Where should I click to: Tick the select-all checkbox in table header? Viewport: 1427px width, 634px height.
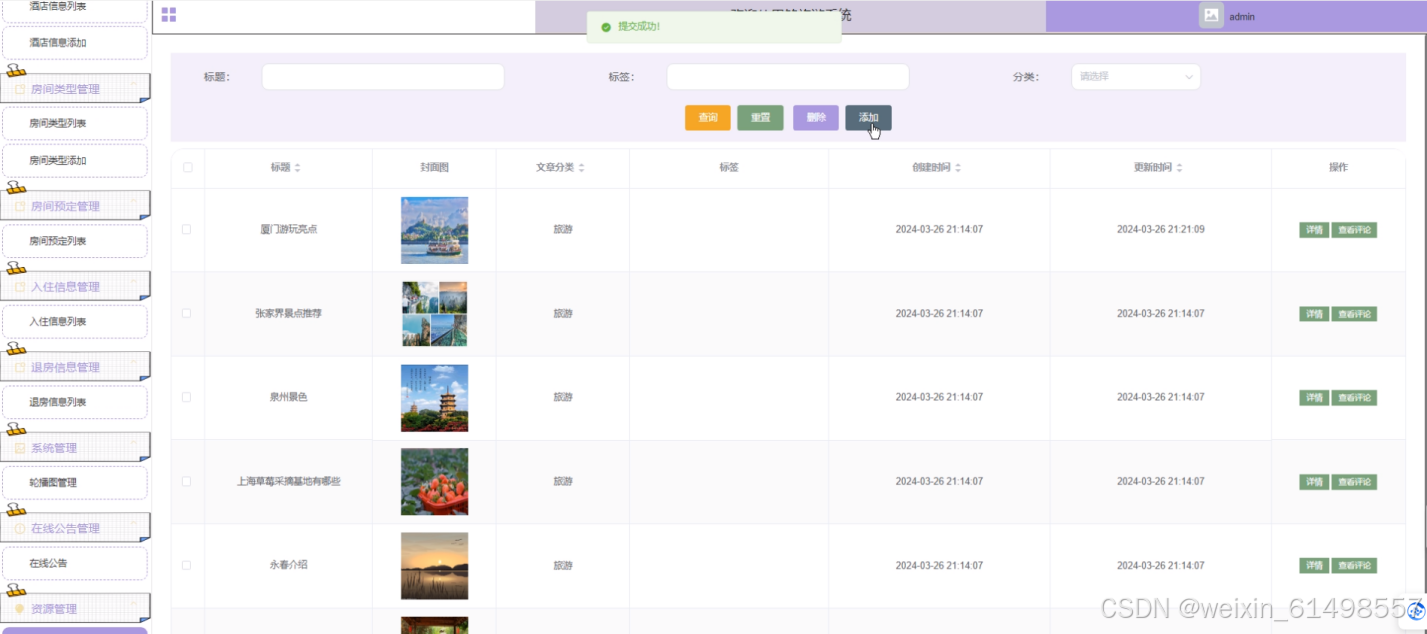pos(187,168)
